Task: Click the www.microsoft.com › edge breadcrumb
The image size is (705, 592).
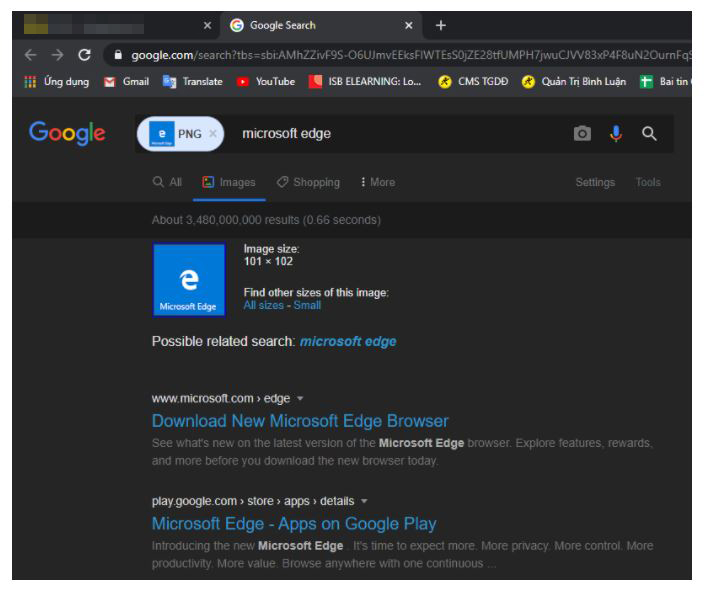Action: 221,399
